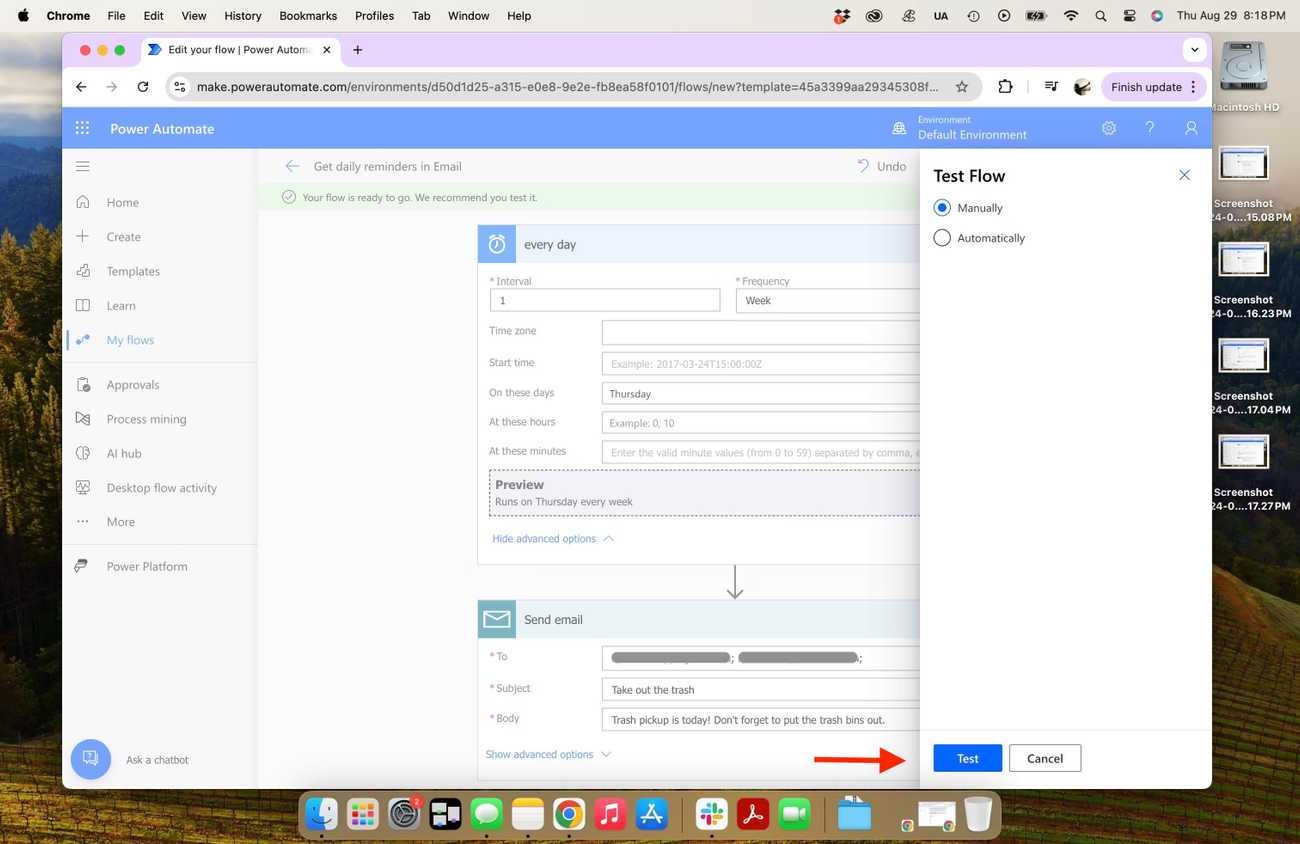Image resolution: width=1300 pixels, height=844 pixels.
Task: Open Desktop flow activity in the sidebar
Action: 159,488
